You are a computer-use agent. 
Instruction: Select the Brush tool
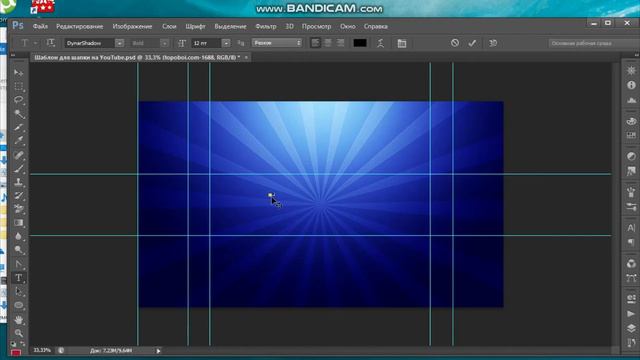[18, 169]
